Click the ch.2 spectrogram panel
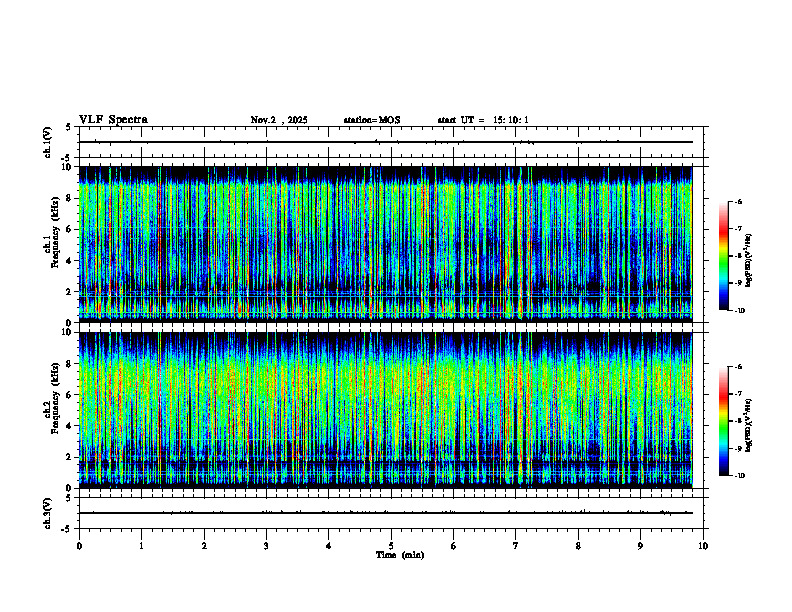The height and width of the screenshot is (612, 792). 385,410
